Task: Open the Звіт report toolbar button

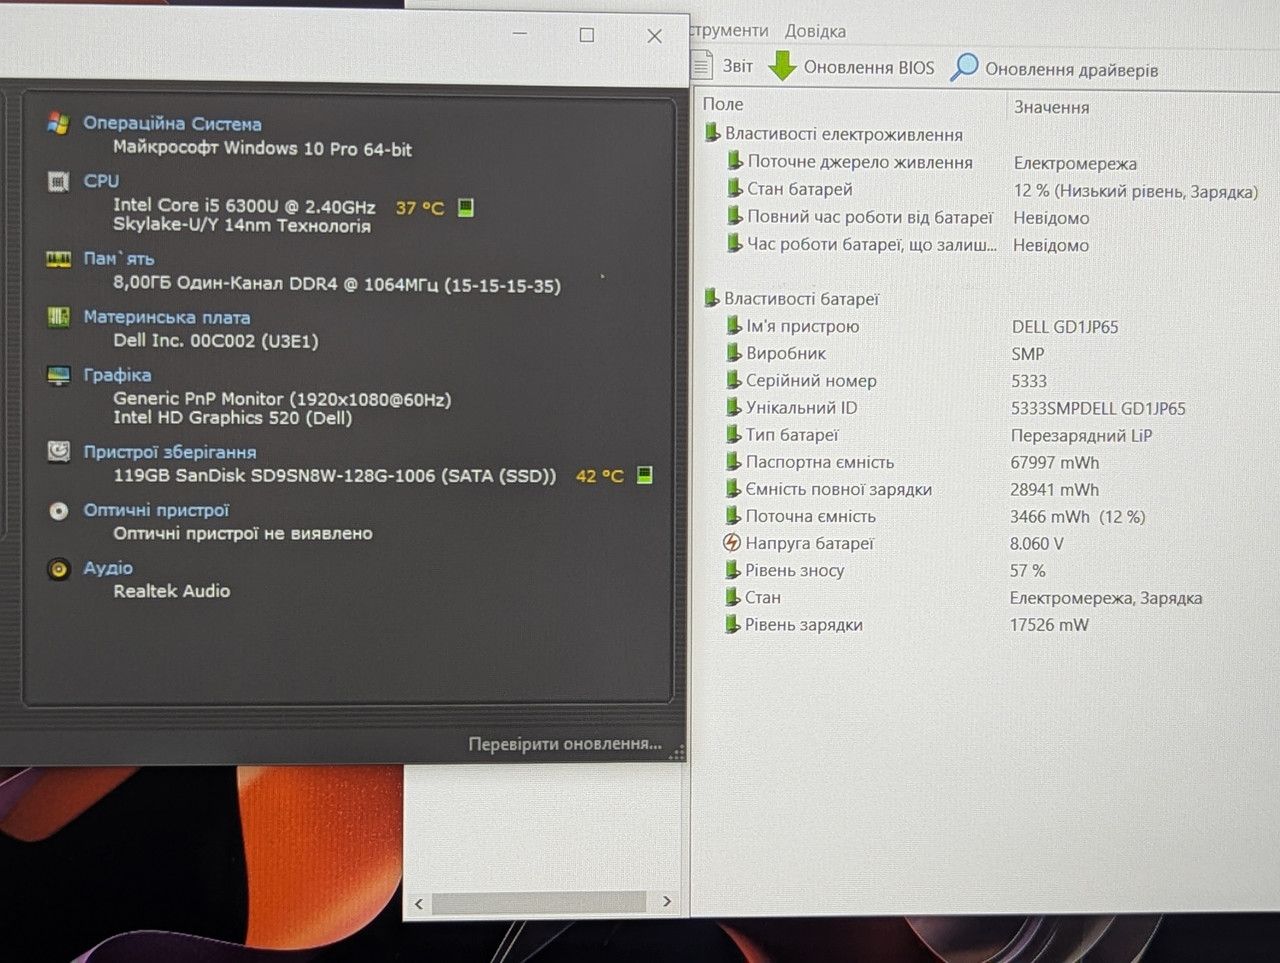Action: click(x=723, y=66)
